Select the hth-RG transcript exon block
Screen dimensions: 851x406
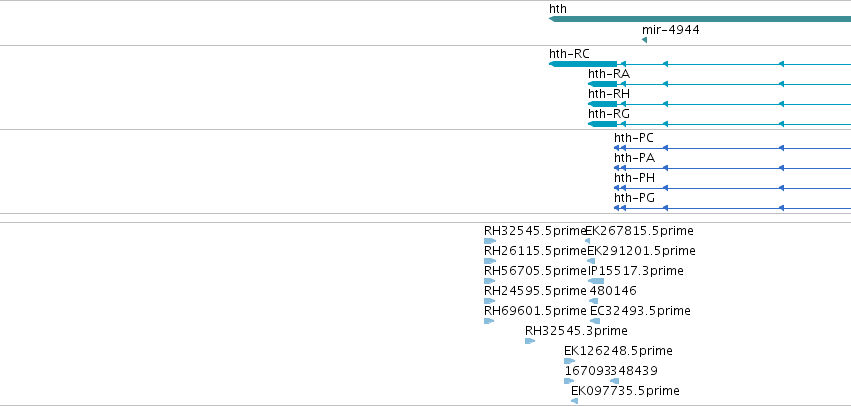point(602,124)
